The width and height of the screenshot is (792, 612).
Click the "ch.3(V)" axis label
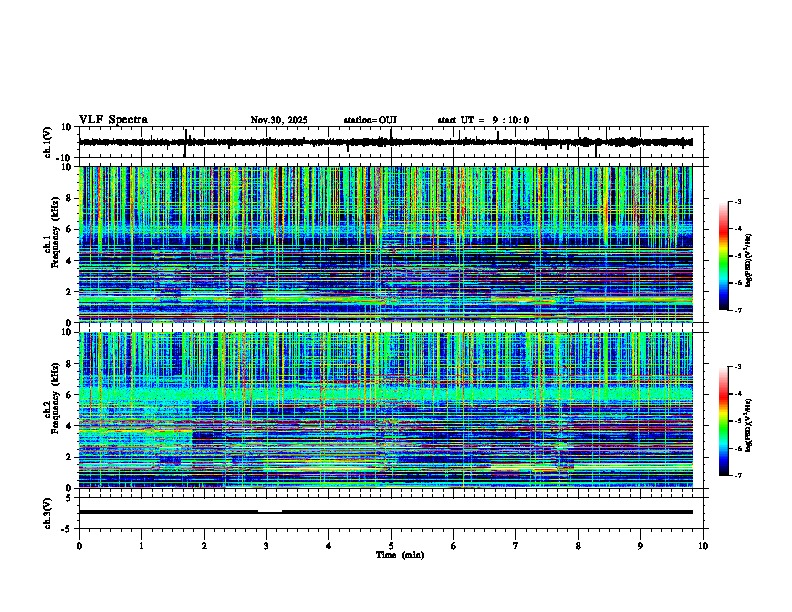(x=48, y=513)
